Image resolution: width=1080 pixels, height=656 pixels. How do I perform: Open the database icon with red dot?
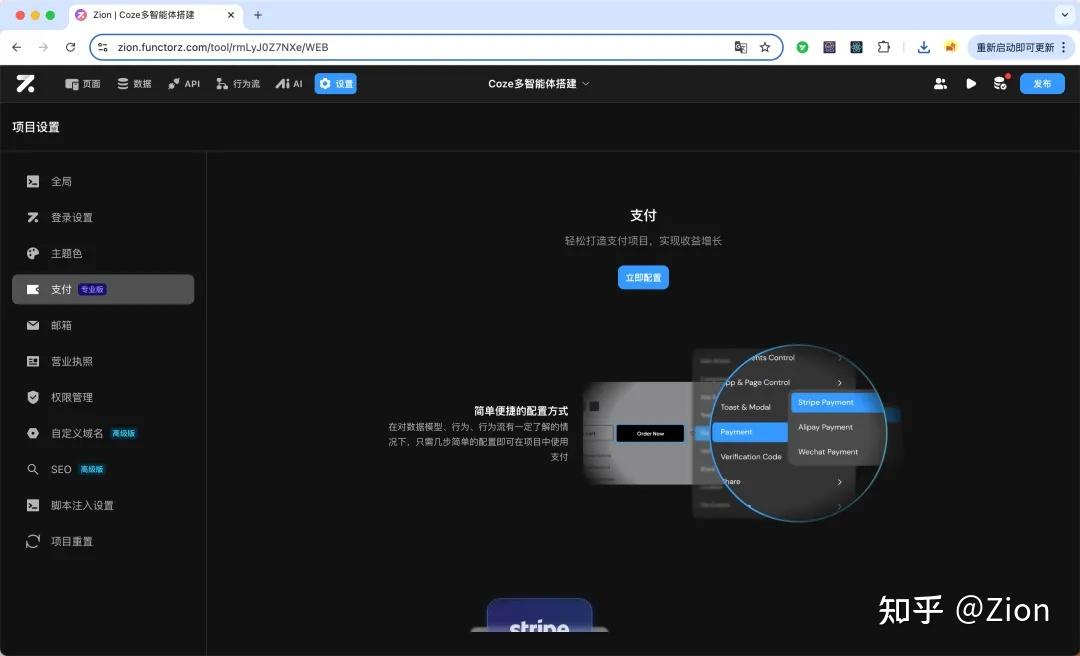pyautogui.click(x=1000, y=83)
